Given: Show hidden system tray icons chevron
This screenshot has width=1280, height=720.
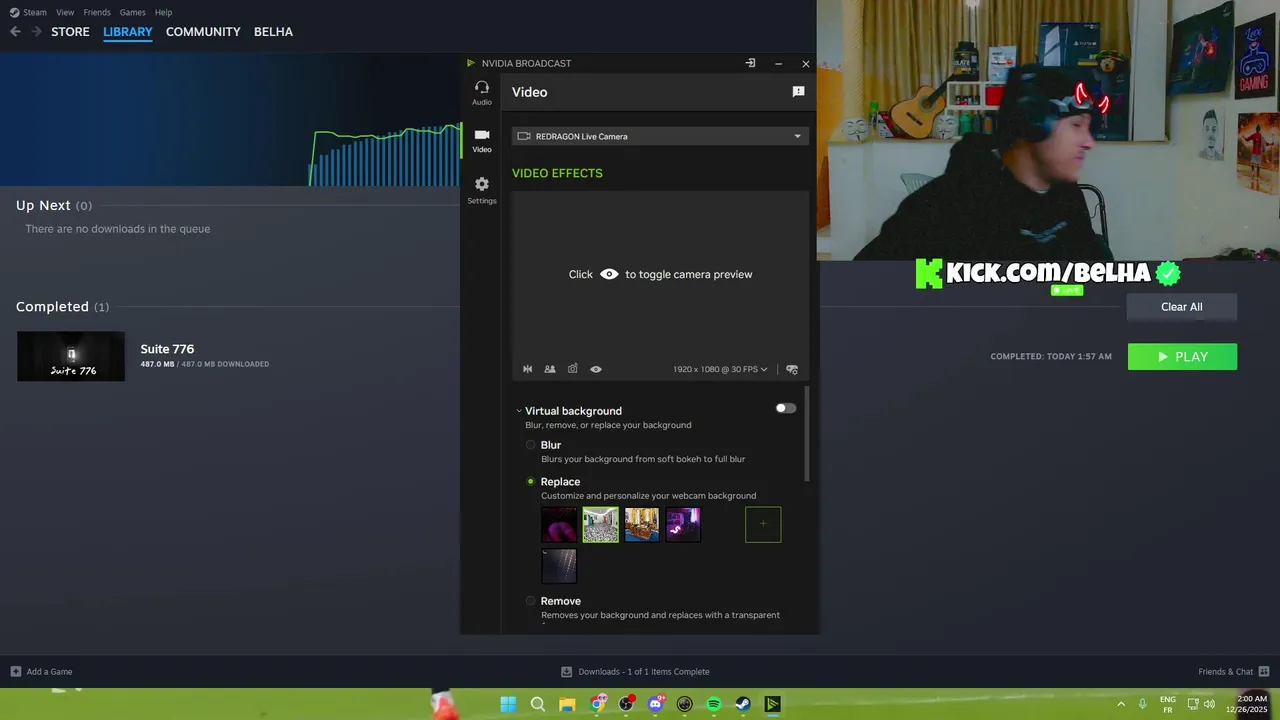Looking at the screenshot, I should click(x=1121, y=704).
